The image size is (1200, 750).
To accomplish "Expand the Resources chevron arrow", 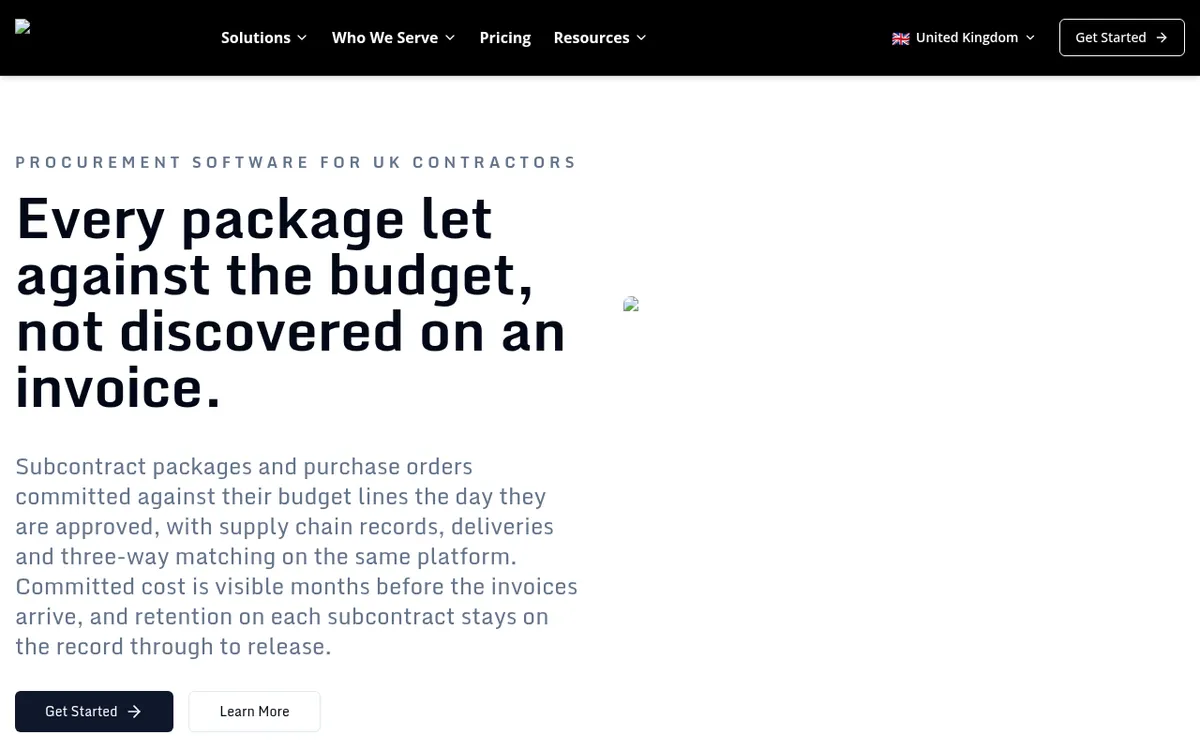I will tap(641, 38).
